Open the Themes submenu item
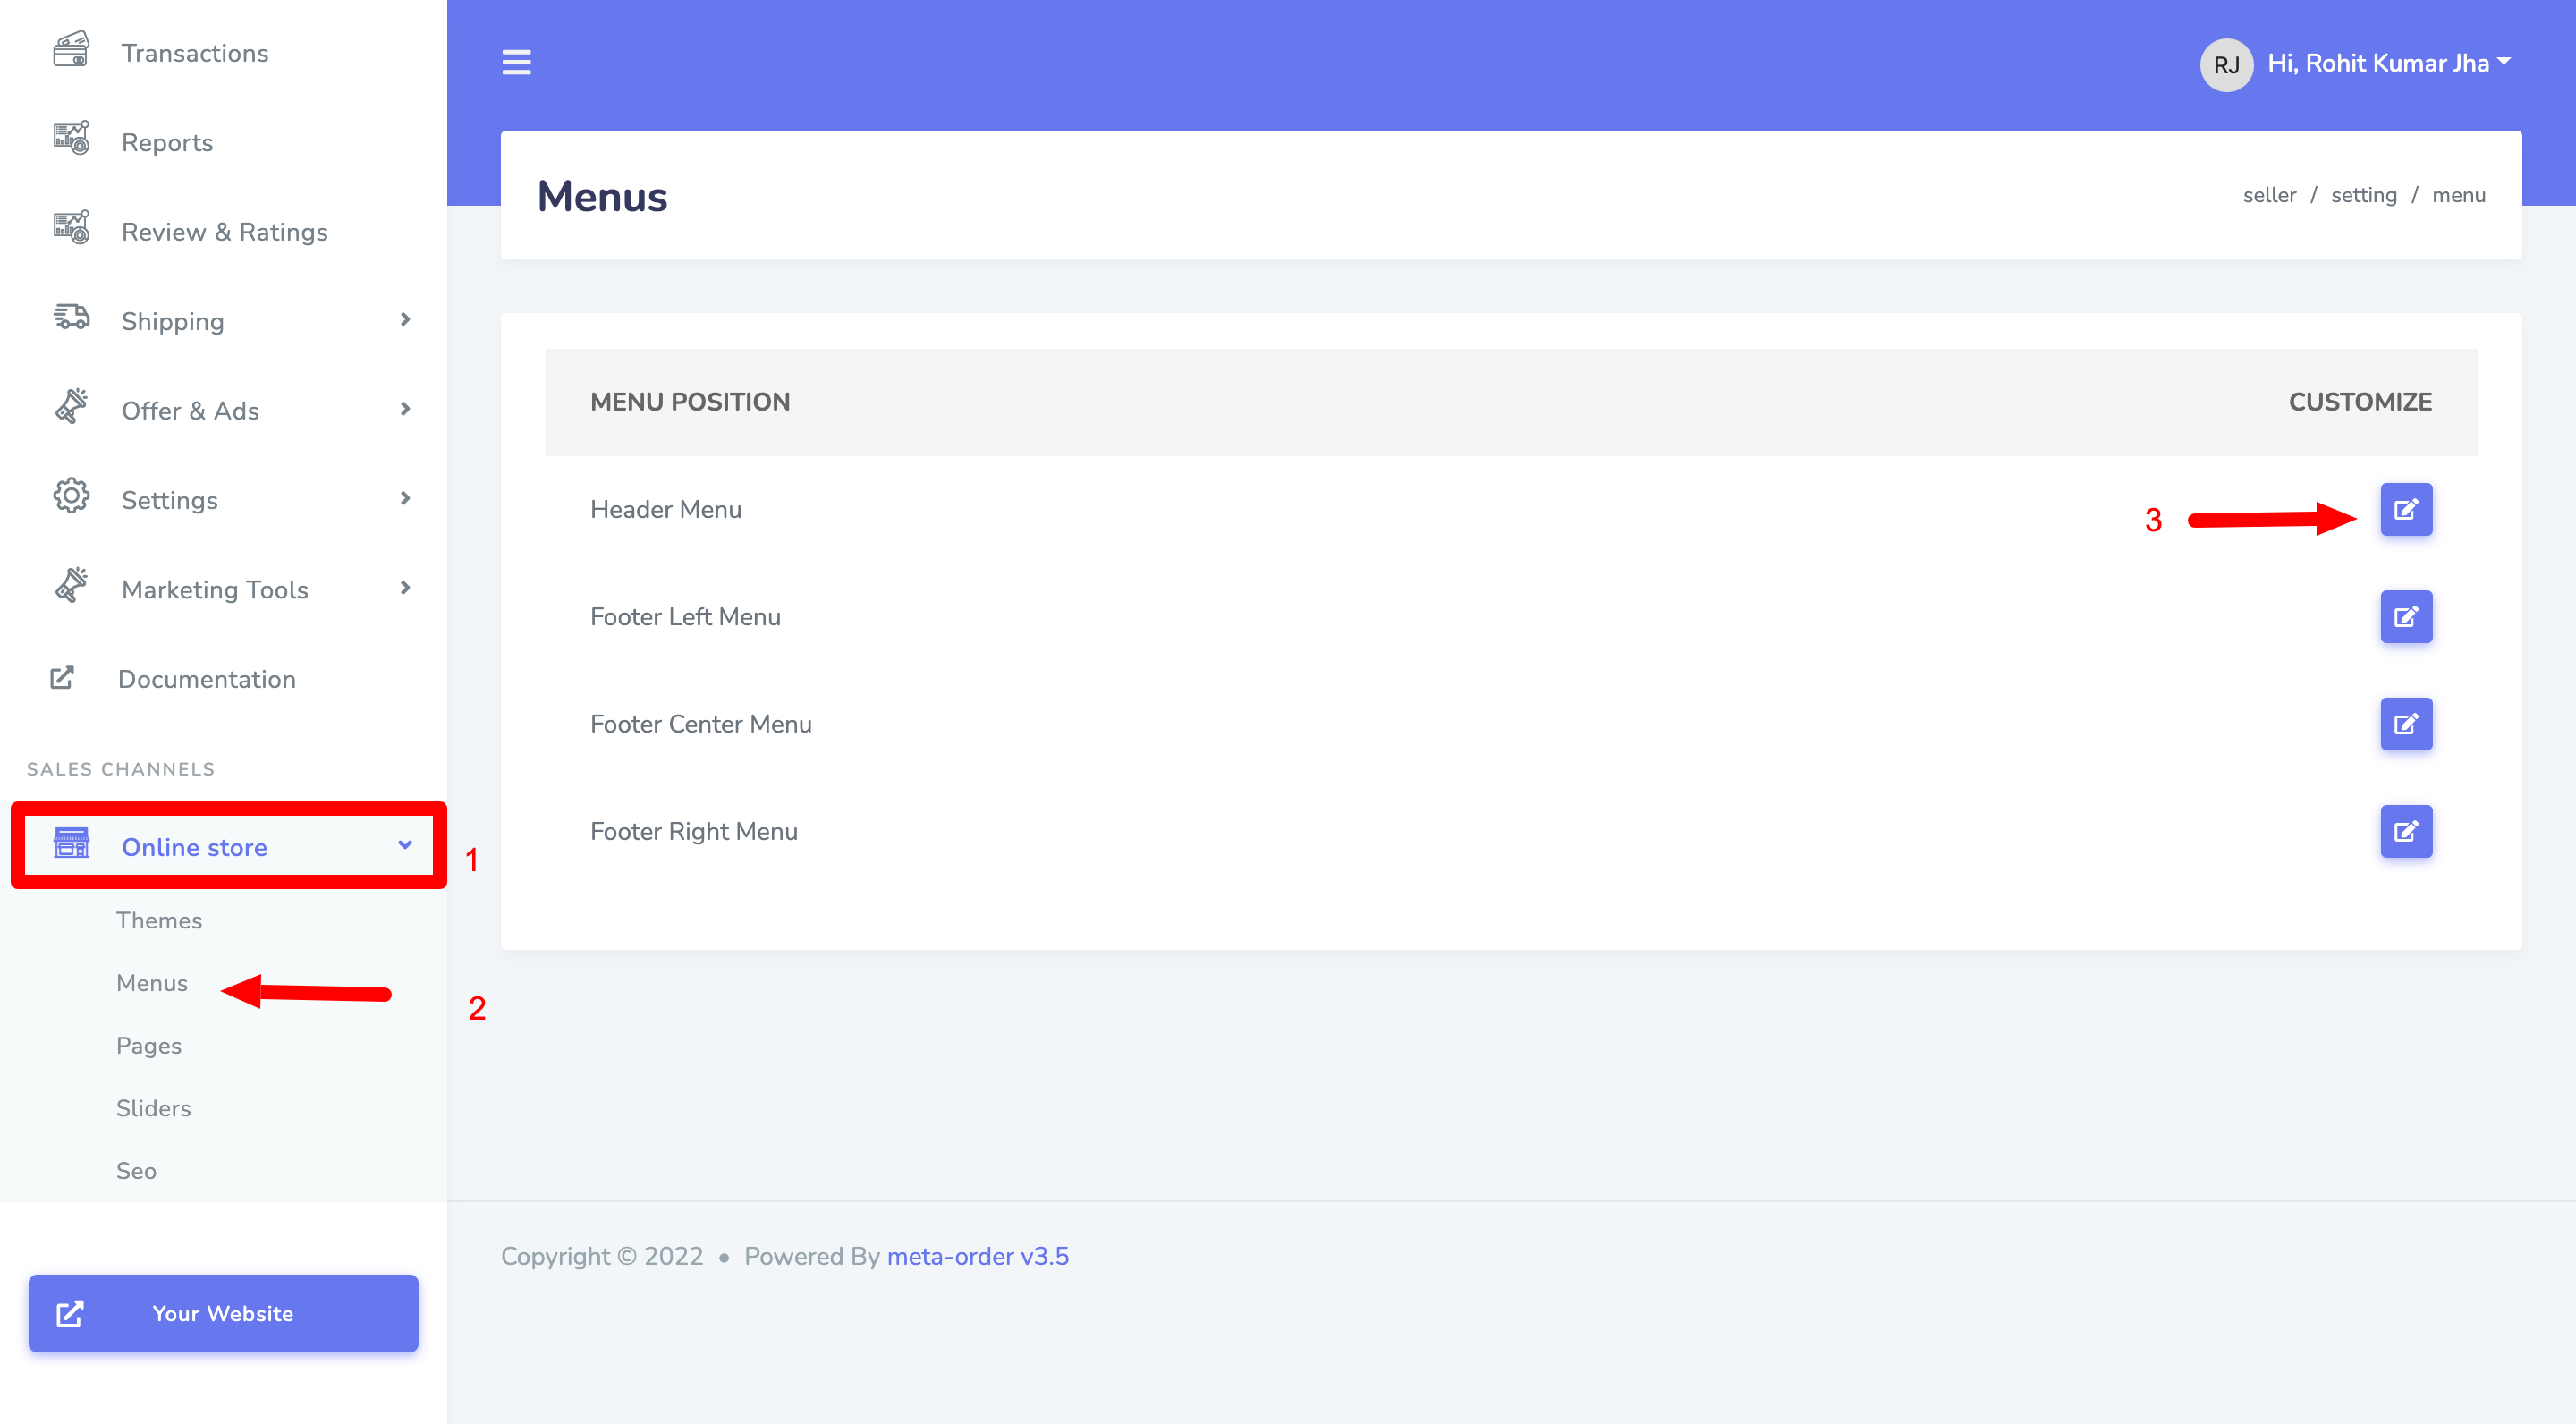Screen dimensions: 2576x1424 159,920
